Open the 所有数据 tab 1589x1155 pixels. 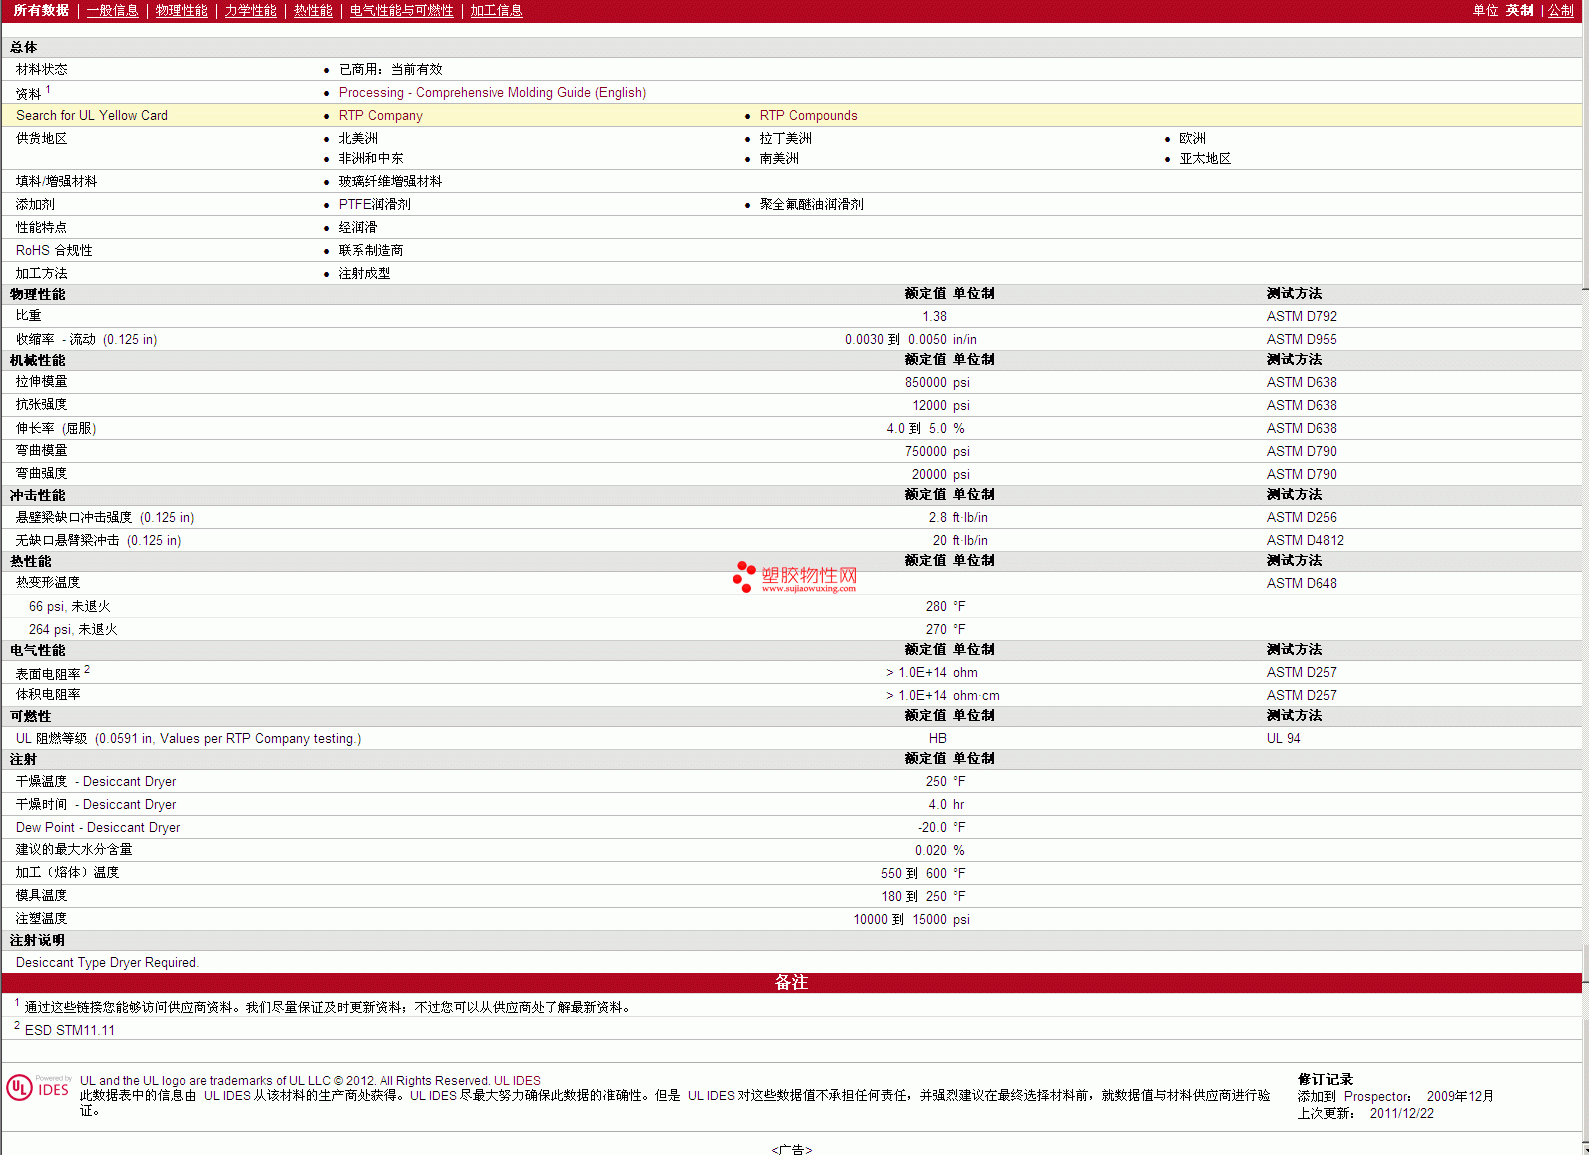coord(41,10)
